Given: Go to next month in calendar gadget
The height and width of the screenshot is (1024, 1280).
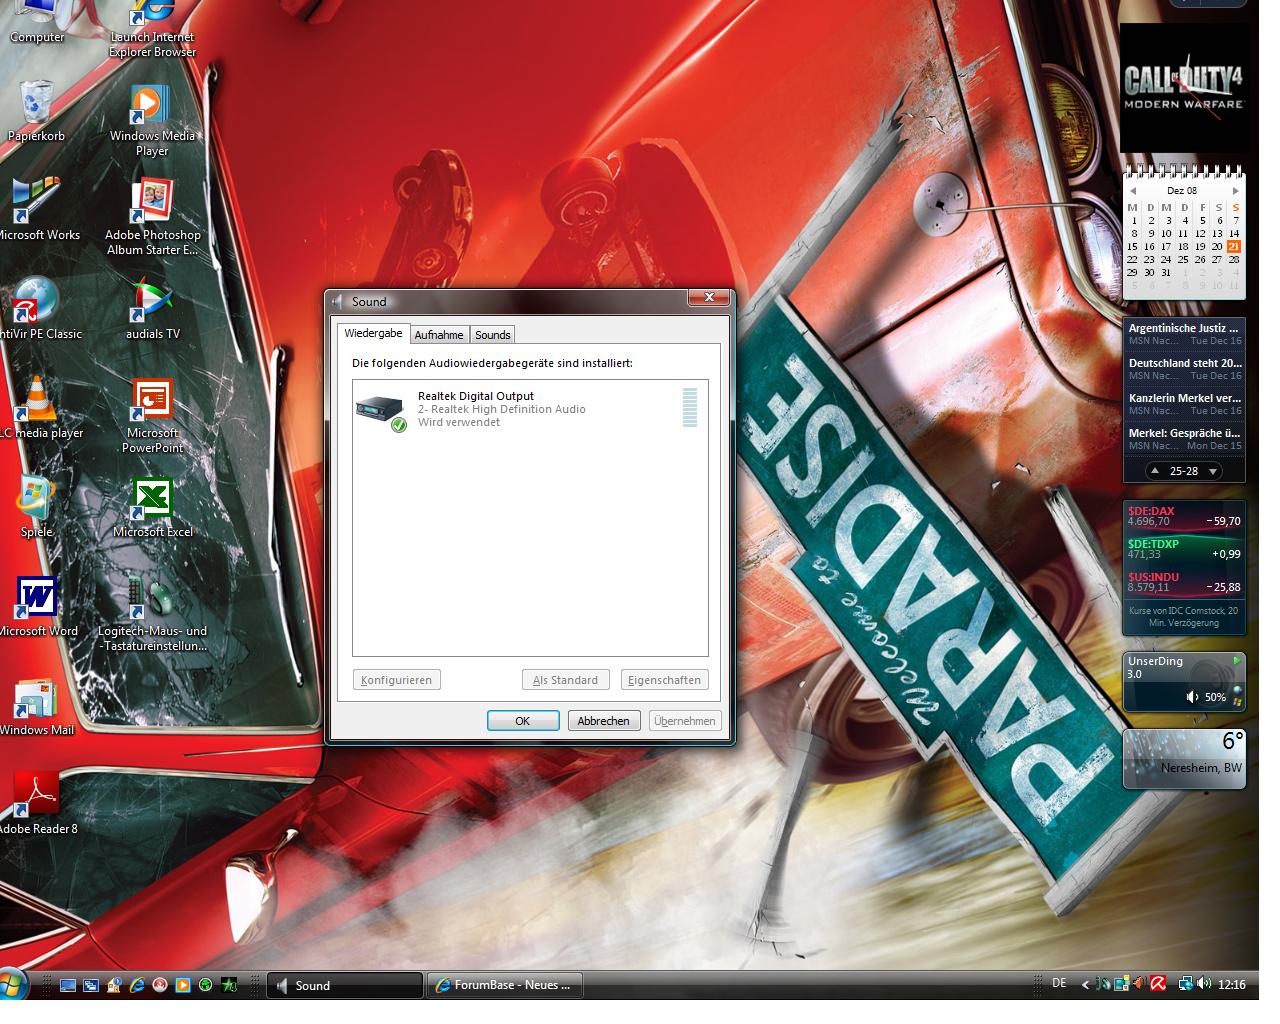Looking at the screenshot, I should tap(1235, 190).
